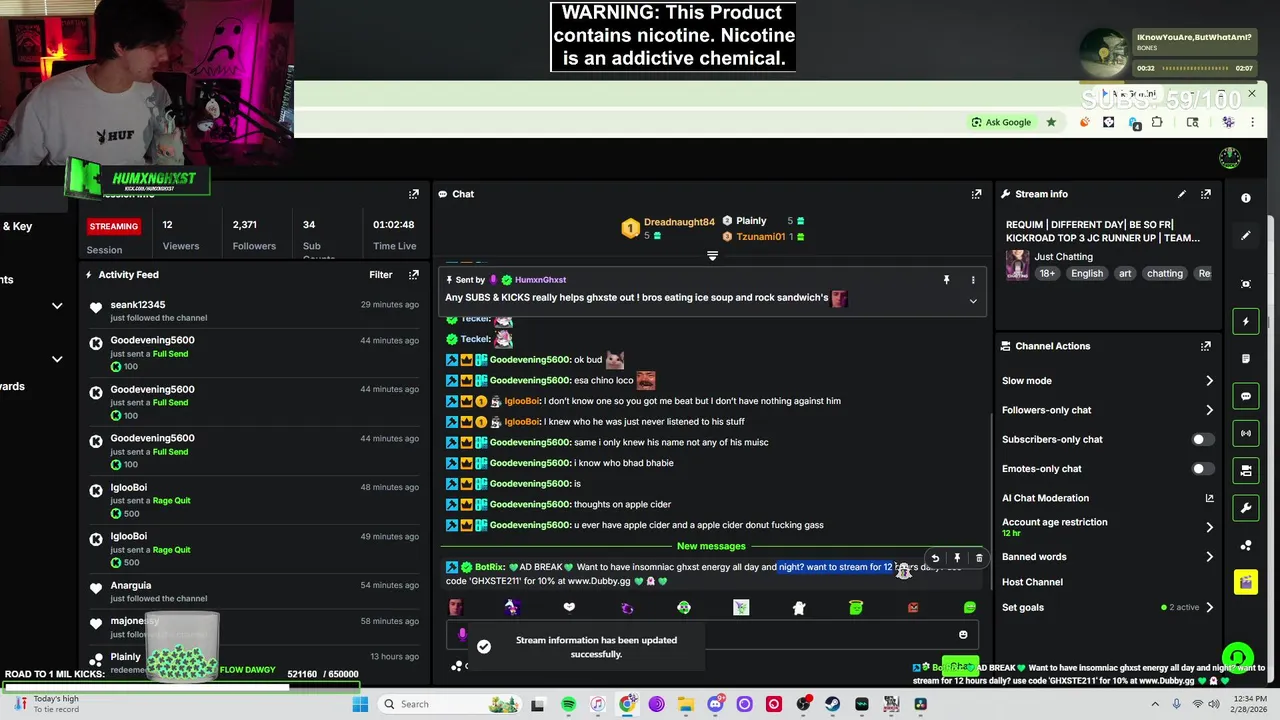Open the chat bubble sidebar icon

point(1246,396)
